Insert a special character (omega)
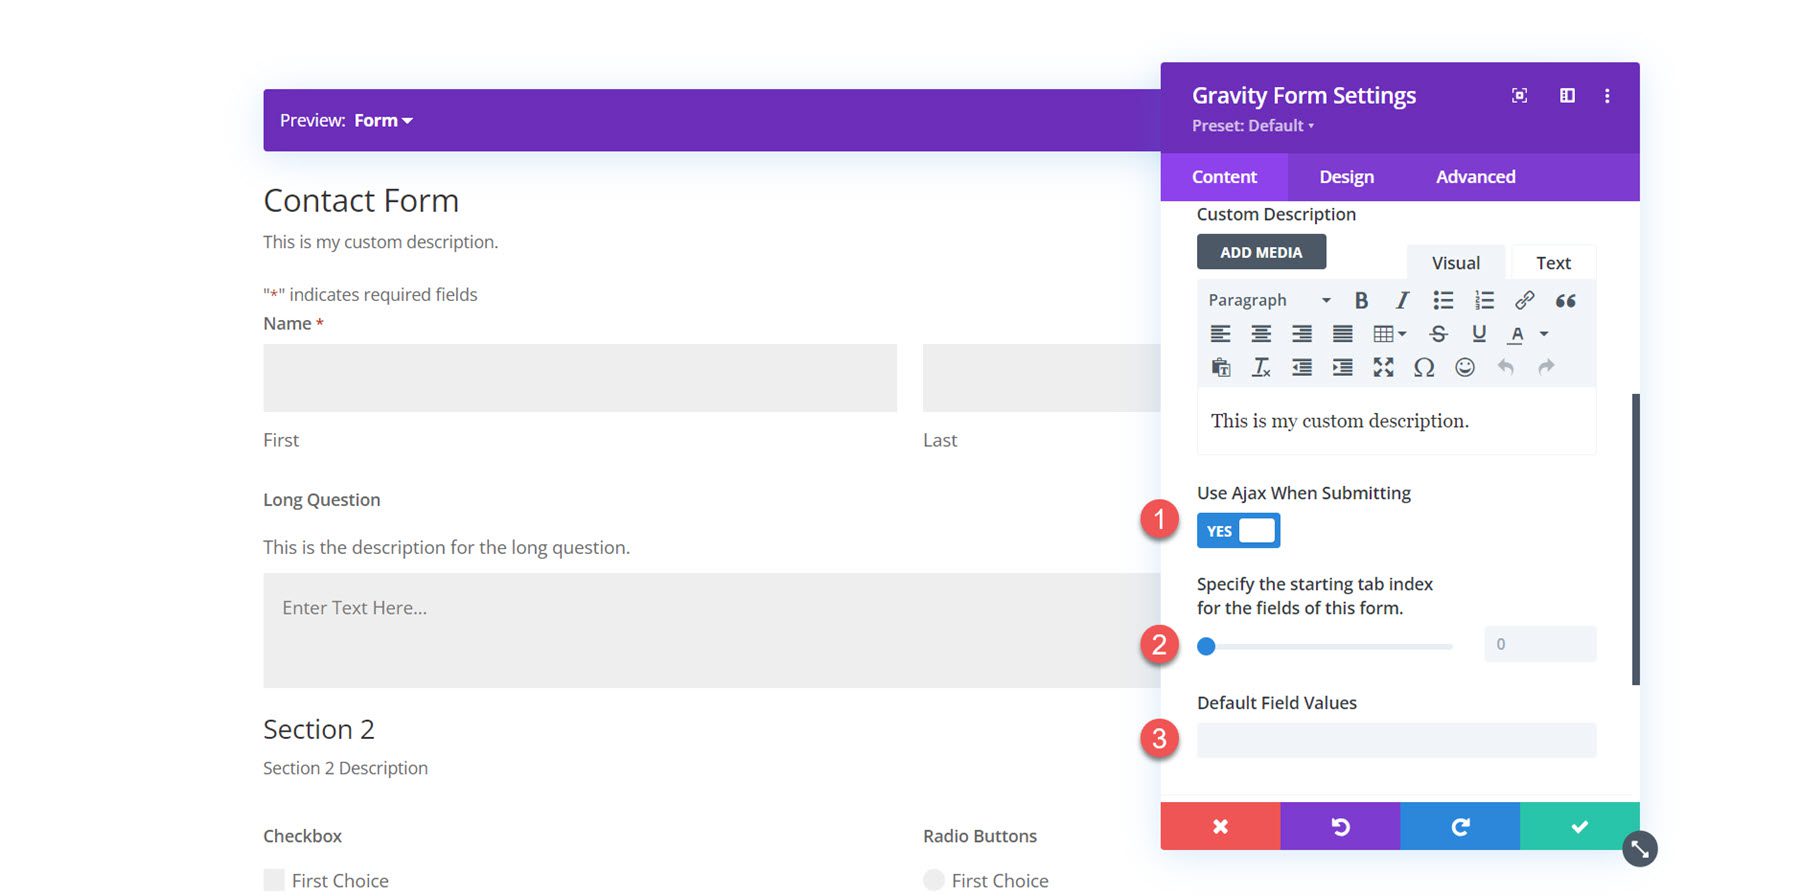 click(x=1424, y=367)
